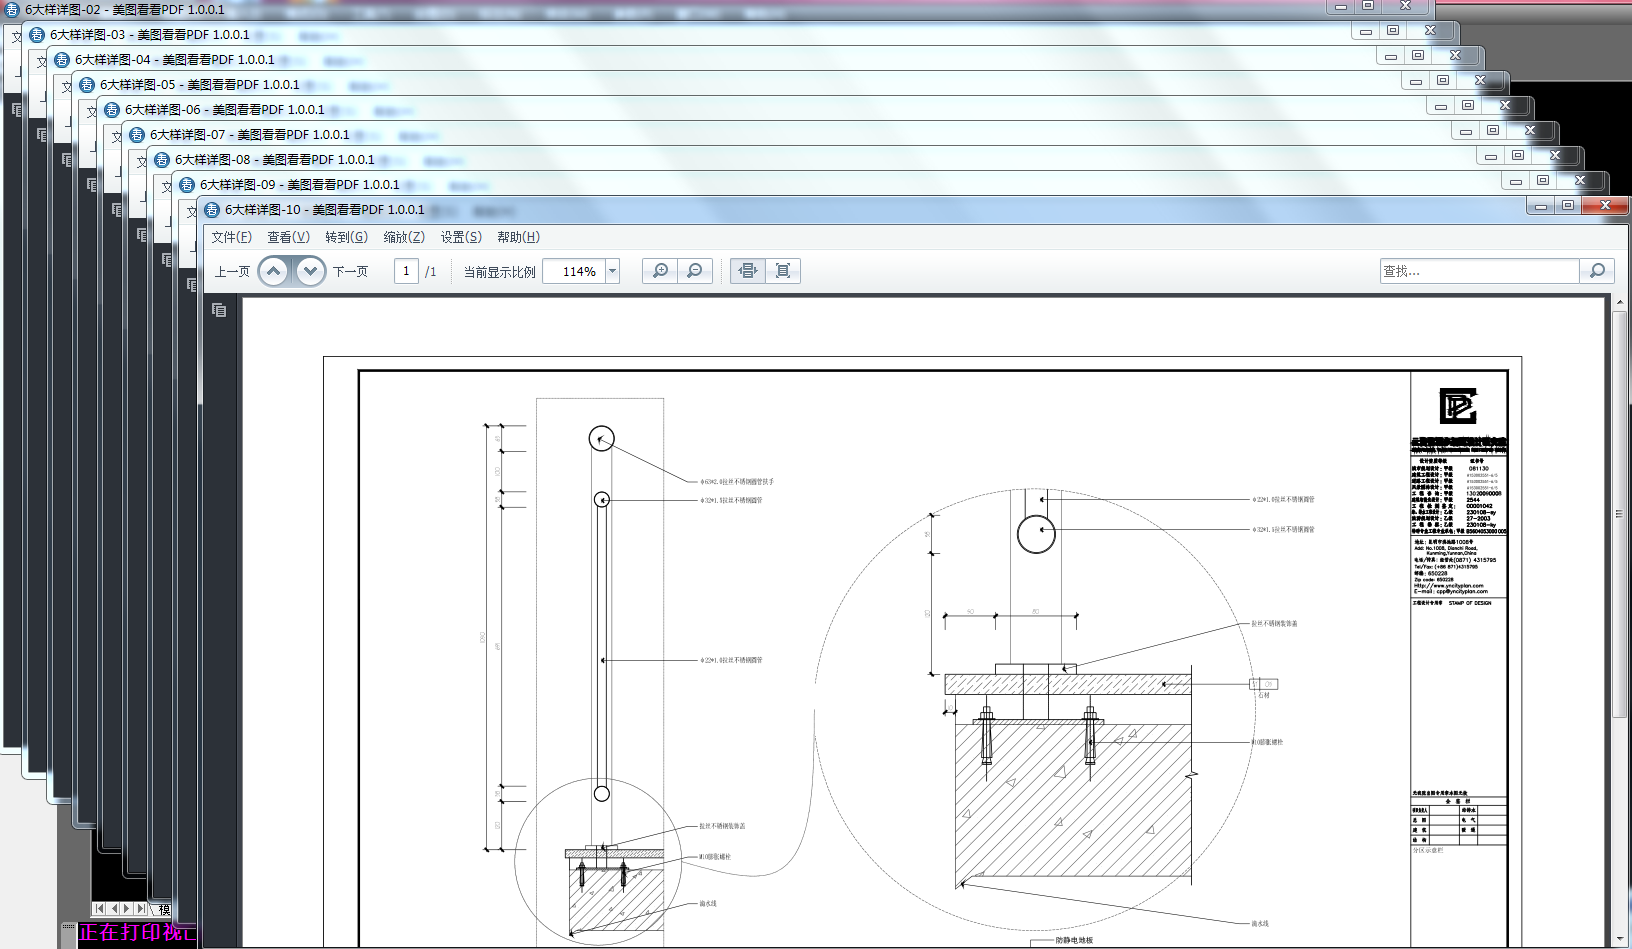
Task: Click the 查找 search input field
Action: (1479, 271)
